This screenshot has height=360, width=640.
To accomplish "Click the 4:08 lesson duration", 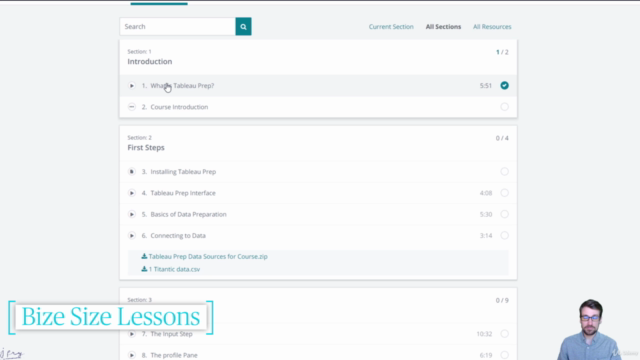I will tap(486, 193).
